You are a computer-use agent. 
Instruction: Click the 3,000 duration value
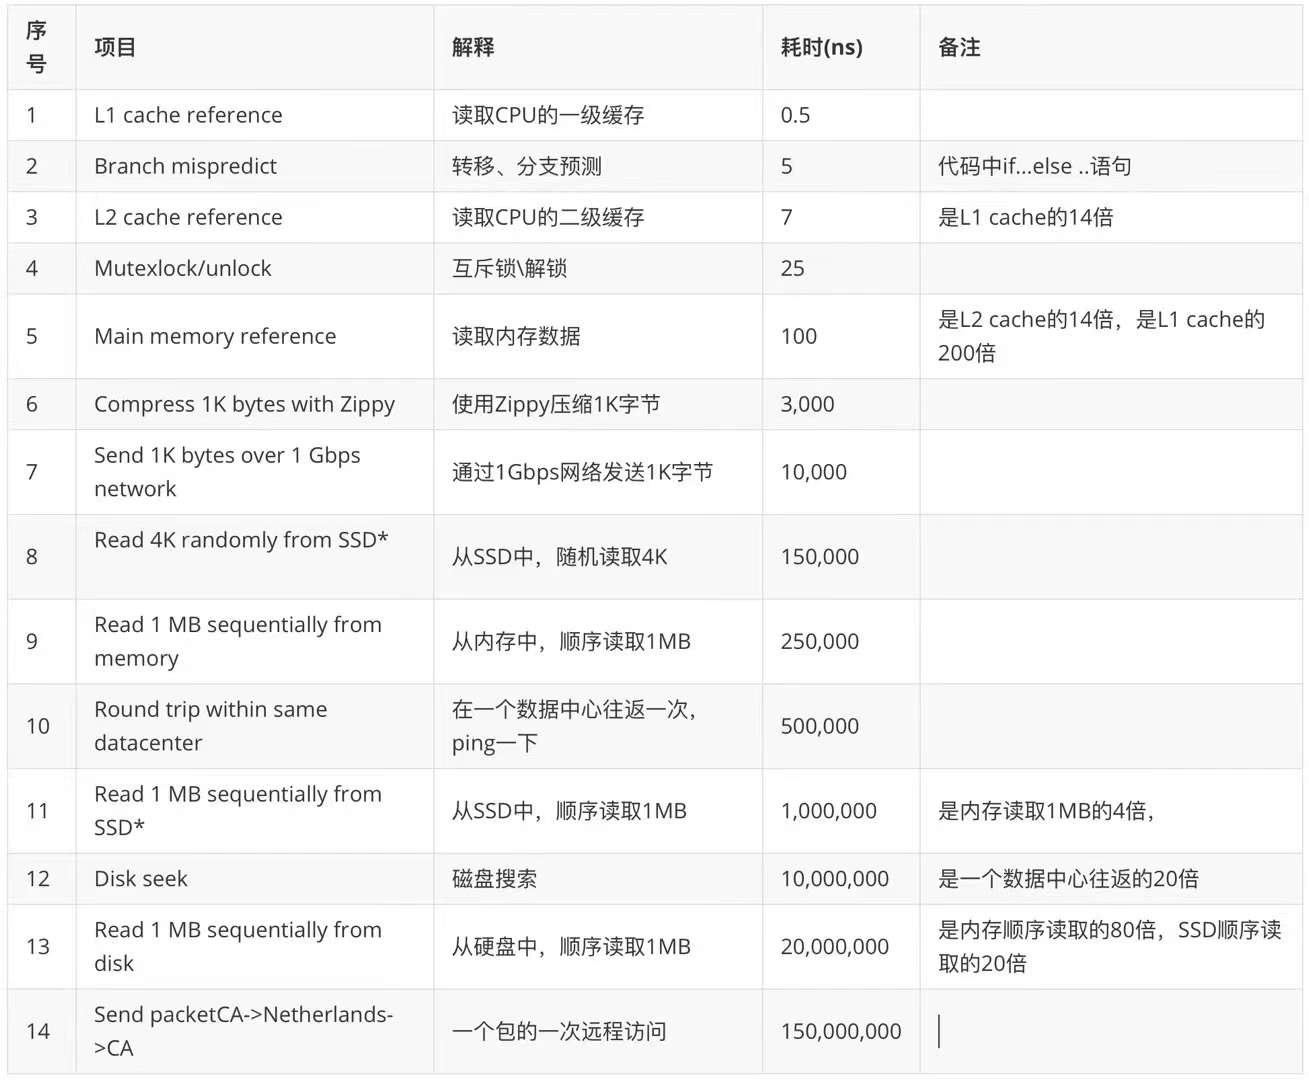tap(807, 404)
